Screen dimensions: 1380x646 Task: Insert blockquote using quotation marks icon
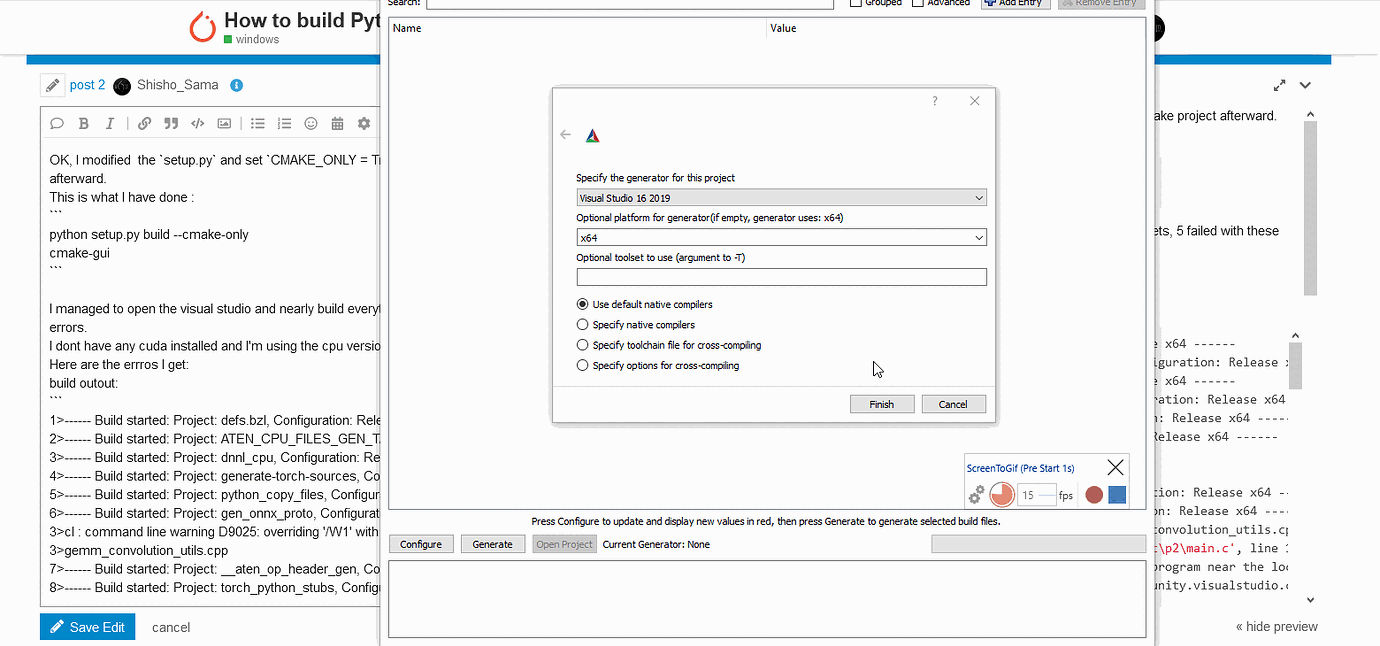pyautogui.click(x=171, y=124)
